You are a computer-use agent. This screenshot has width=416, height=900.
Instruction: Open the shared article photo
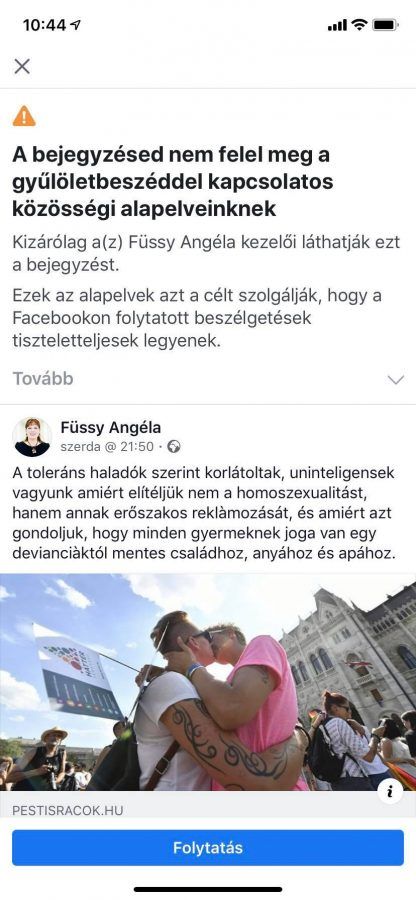tap(208, 682)
